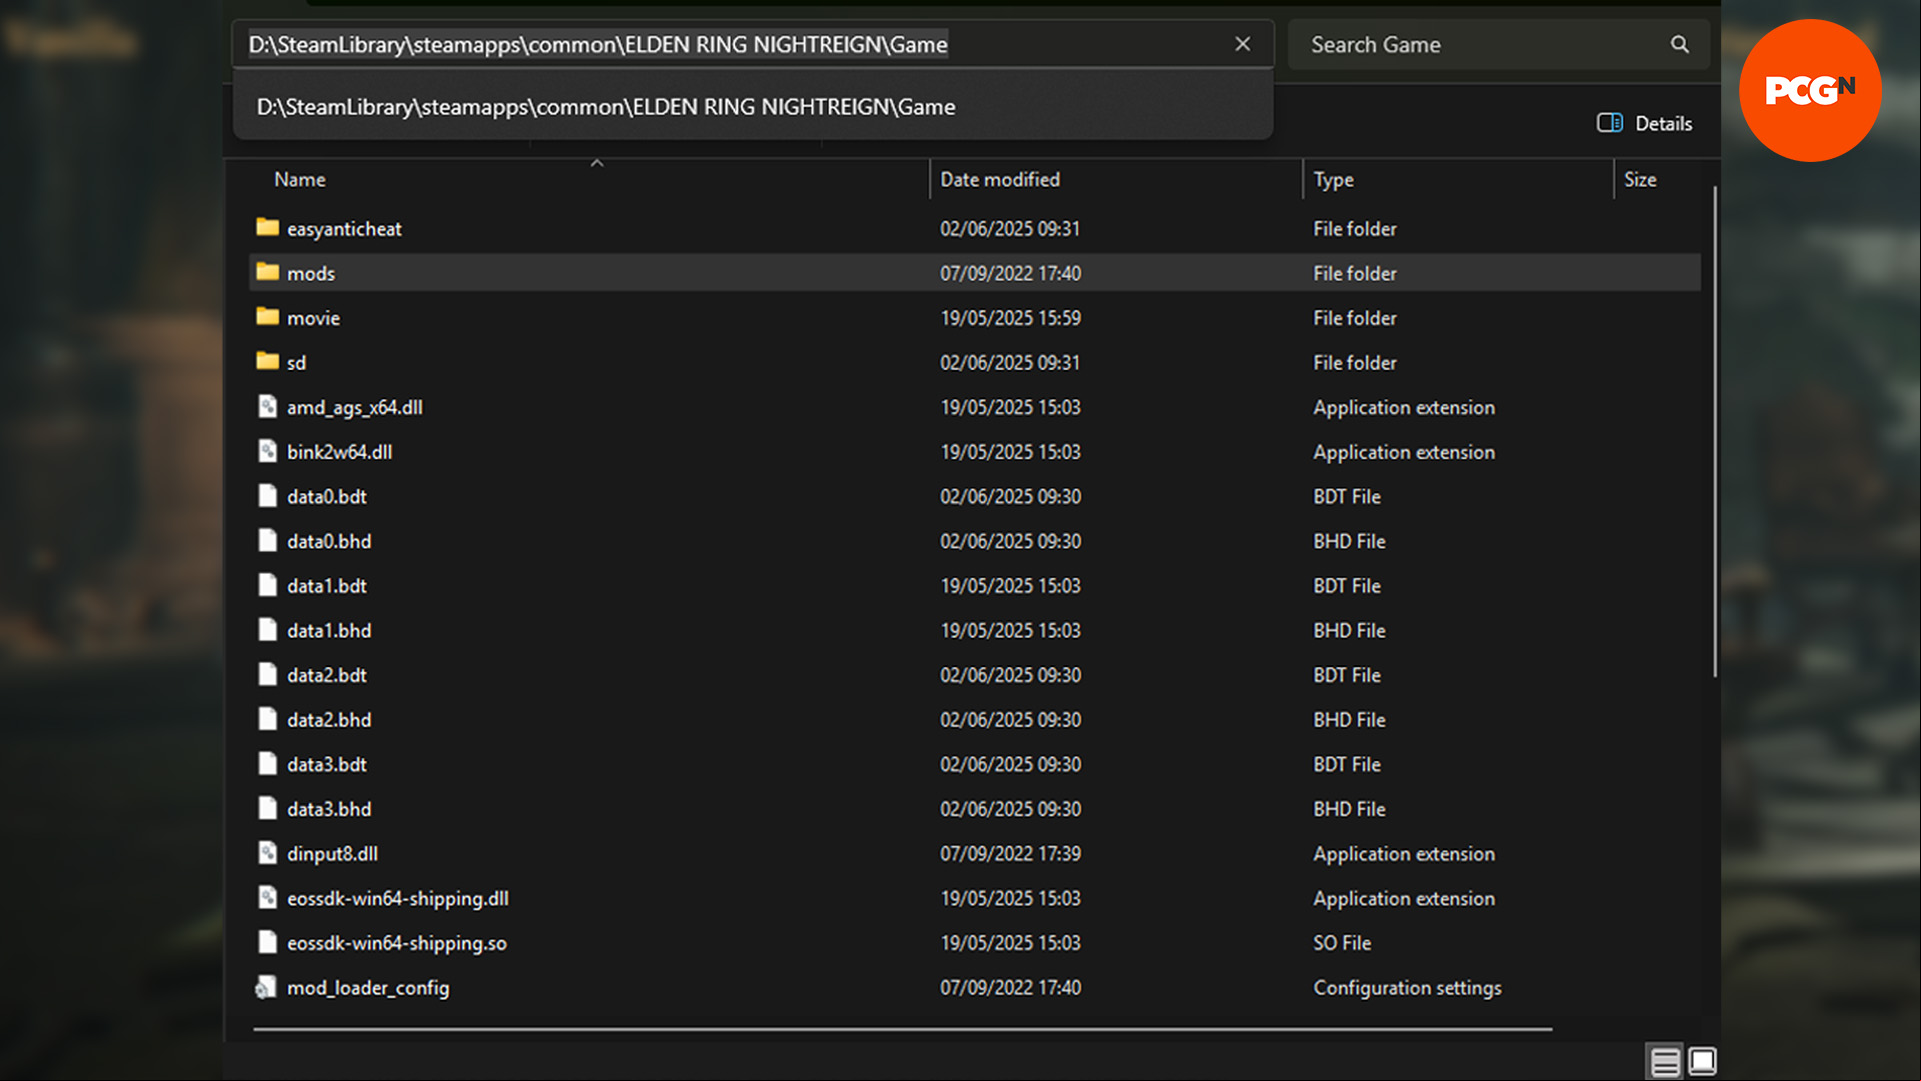Switch to details list view icon
Screen dimensions: 1921x1081
[x=1665, y=1061]
